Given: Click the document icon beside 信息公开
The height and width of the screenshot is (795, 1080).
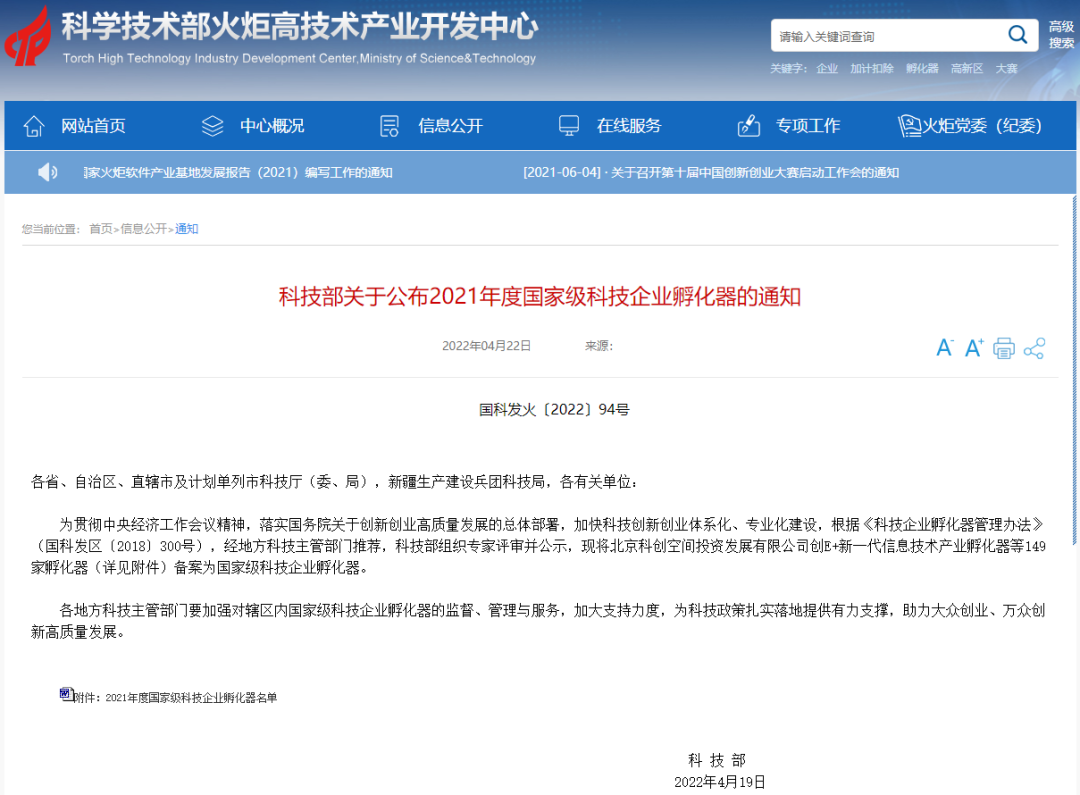Looking at the screenshot, I should (x=388, y=125).
